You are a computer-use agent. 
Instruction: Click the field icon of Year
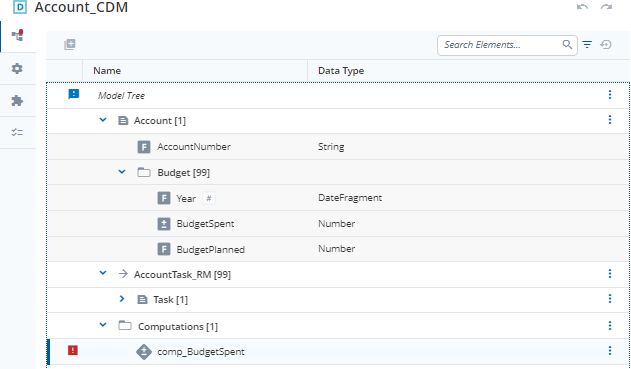[x=163, y=198]
